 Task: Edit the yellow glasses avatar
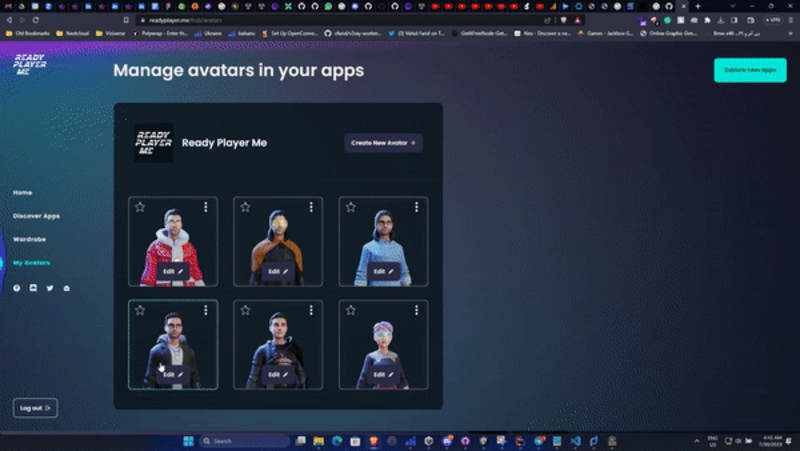coord(278,271)
